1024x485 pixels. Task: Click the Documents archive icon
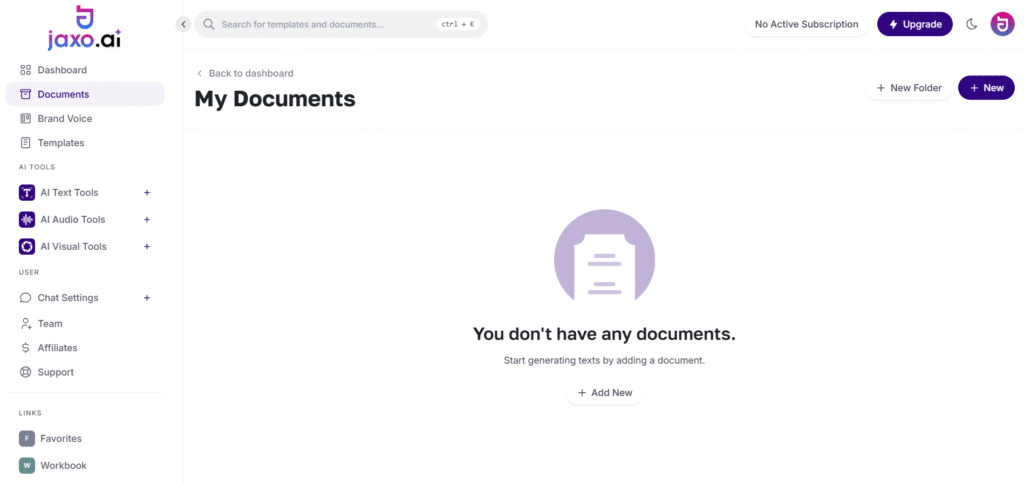[25, 94]
